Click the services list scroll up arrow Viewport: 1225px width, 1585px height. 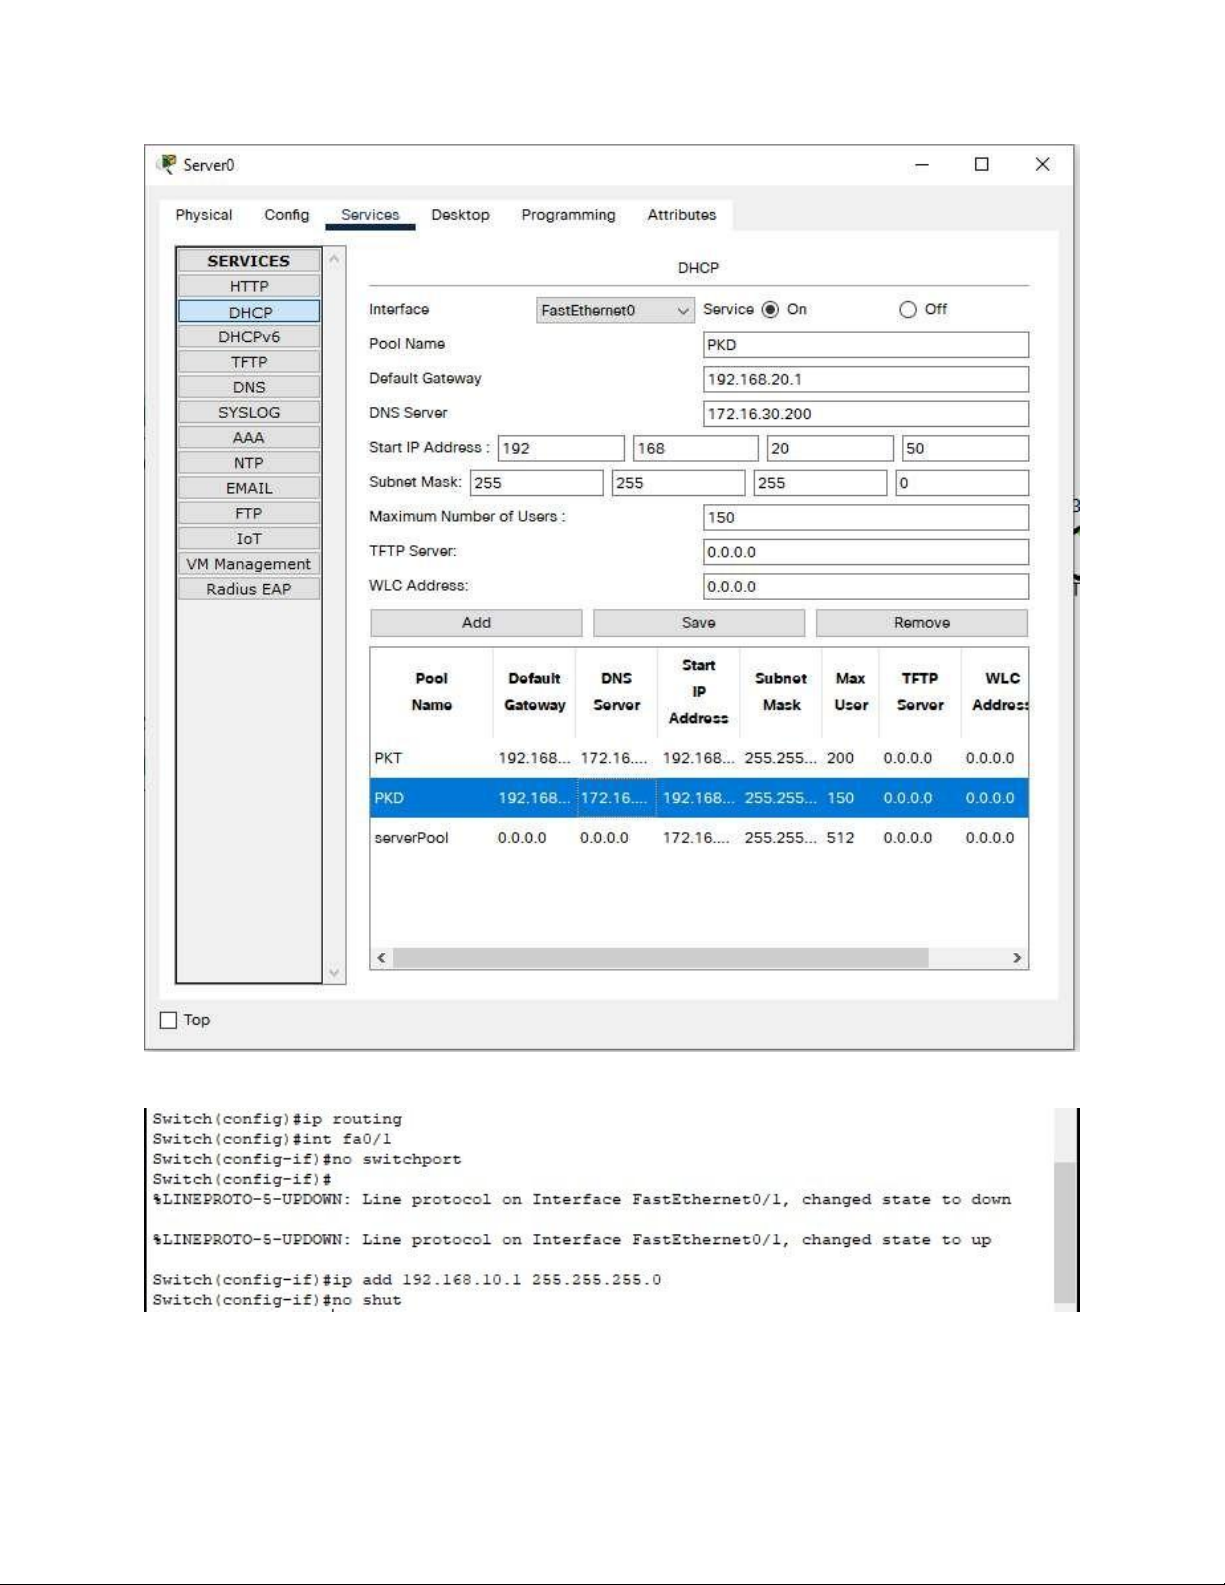click(x=334, y=259)
